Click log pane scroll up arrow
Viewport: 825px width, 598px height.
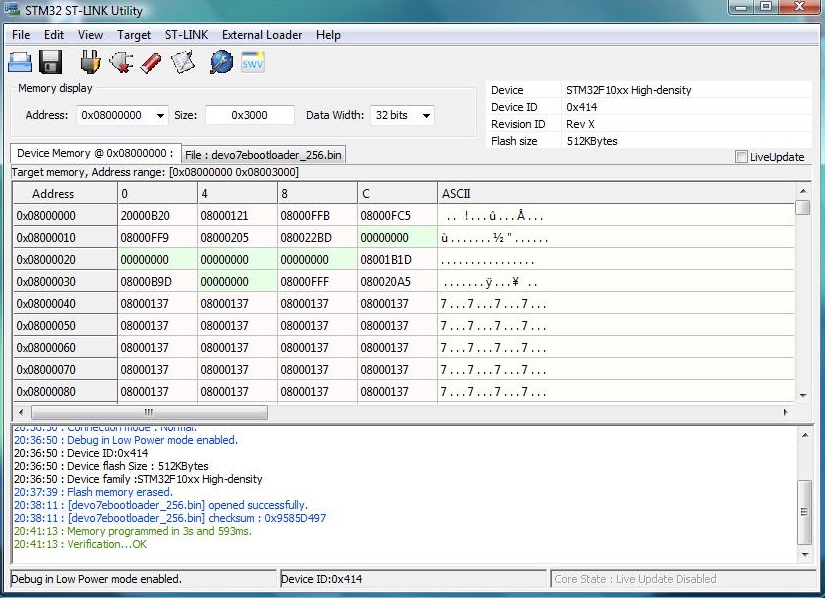coord(804,435)
